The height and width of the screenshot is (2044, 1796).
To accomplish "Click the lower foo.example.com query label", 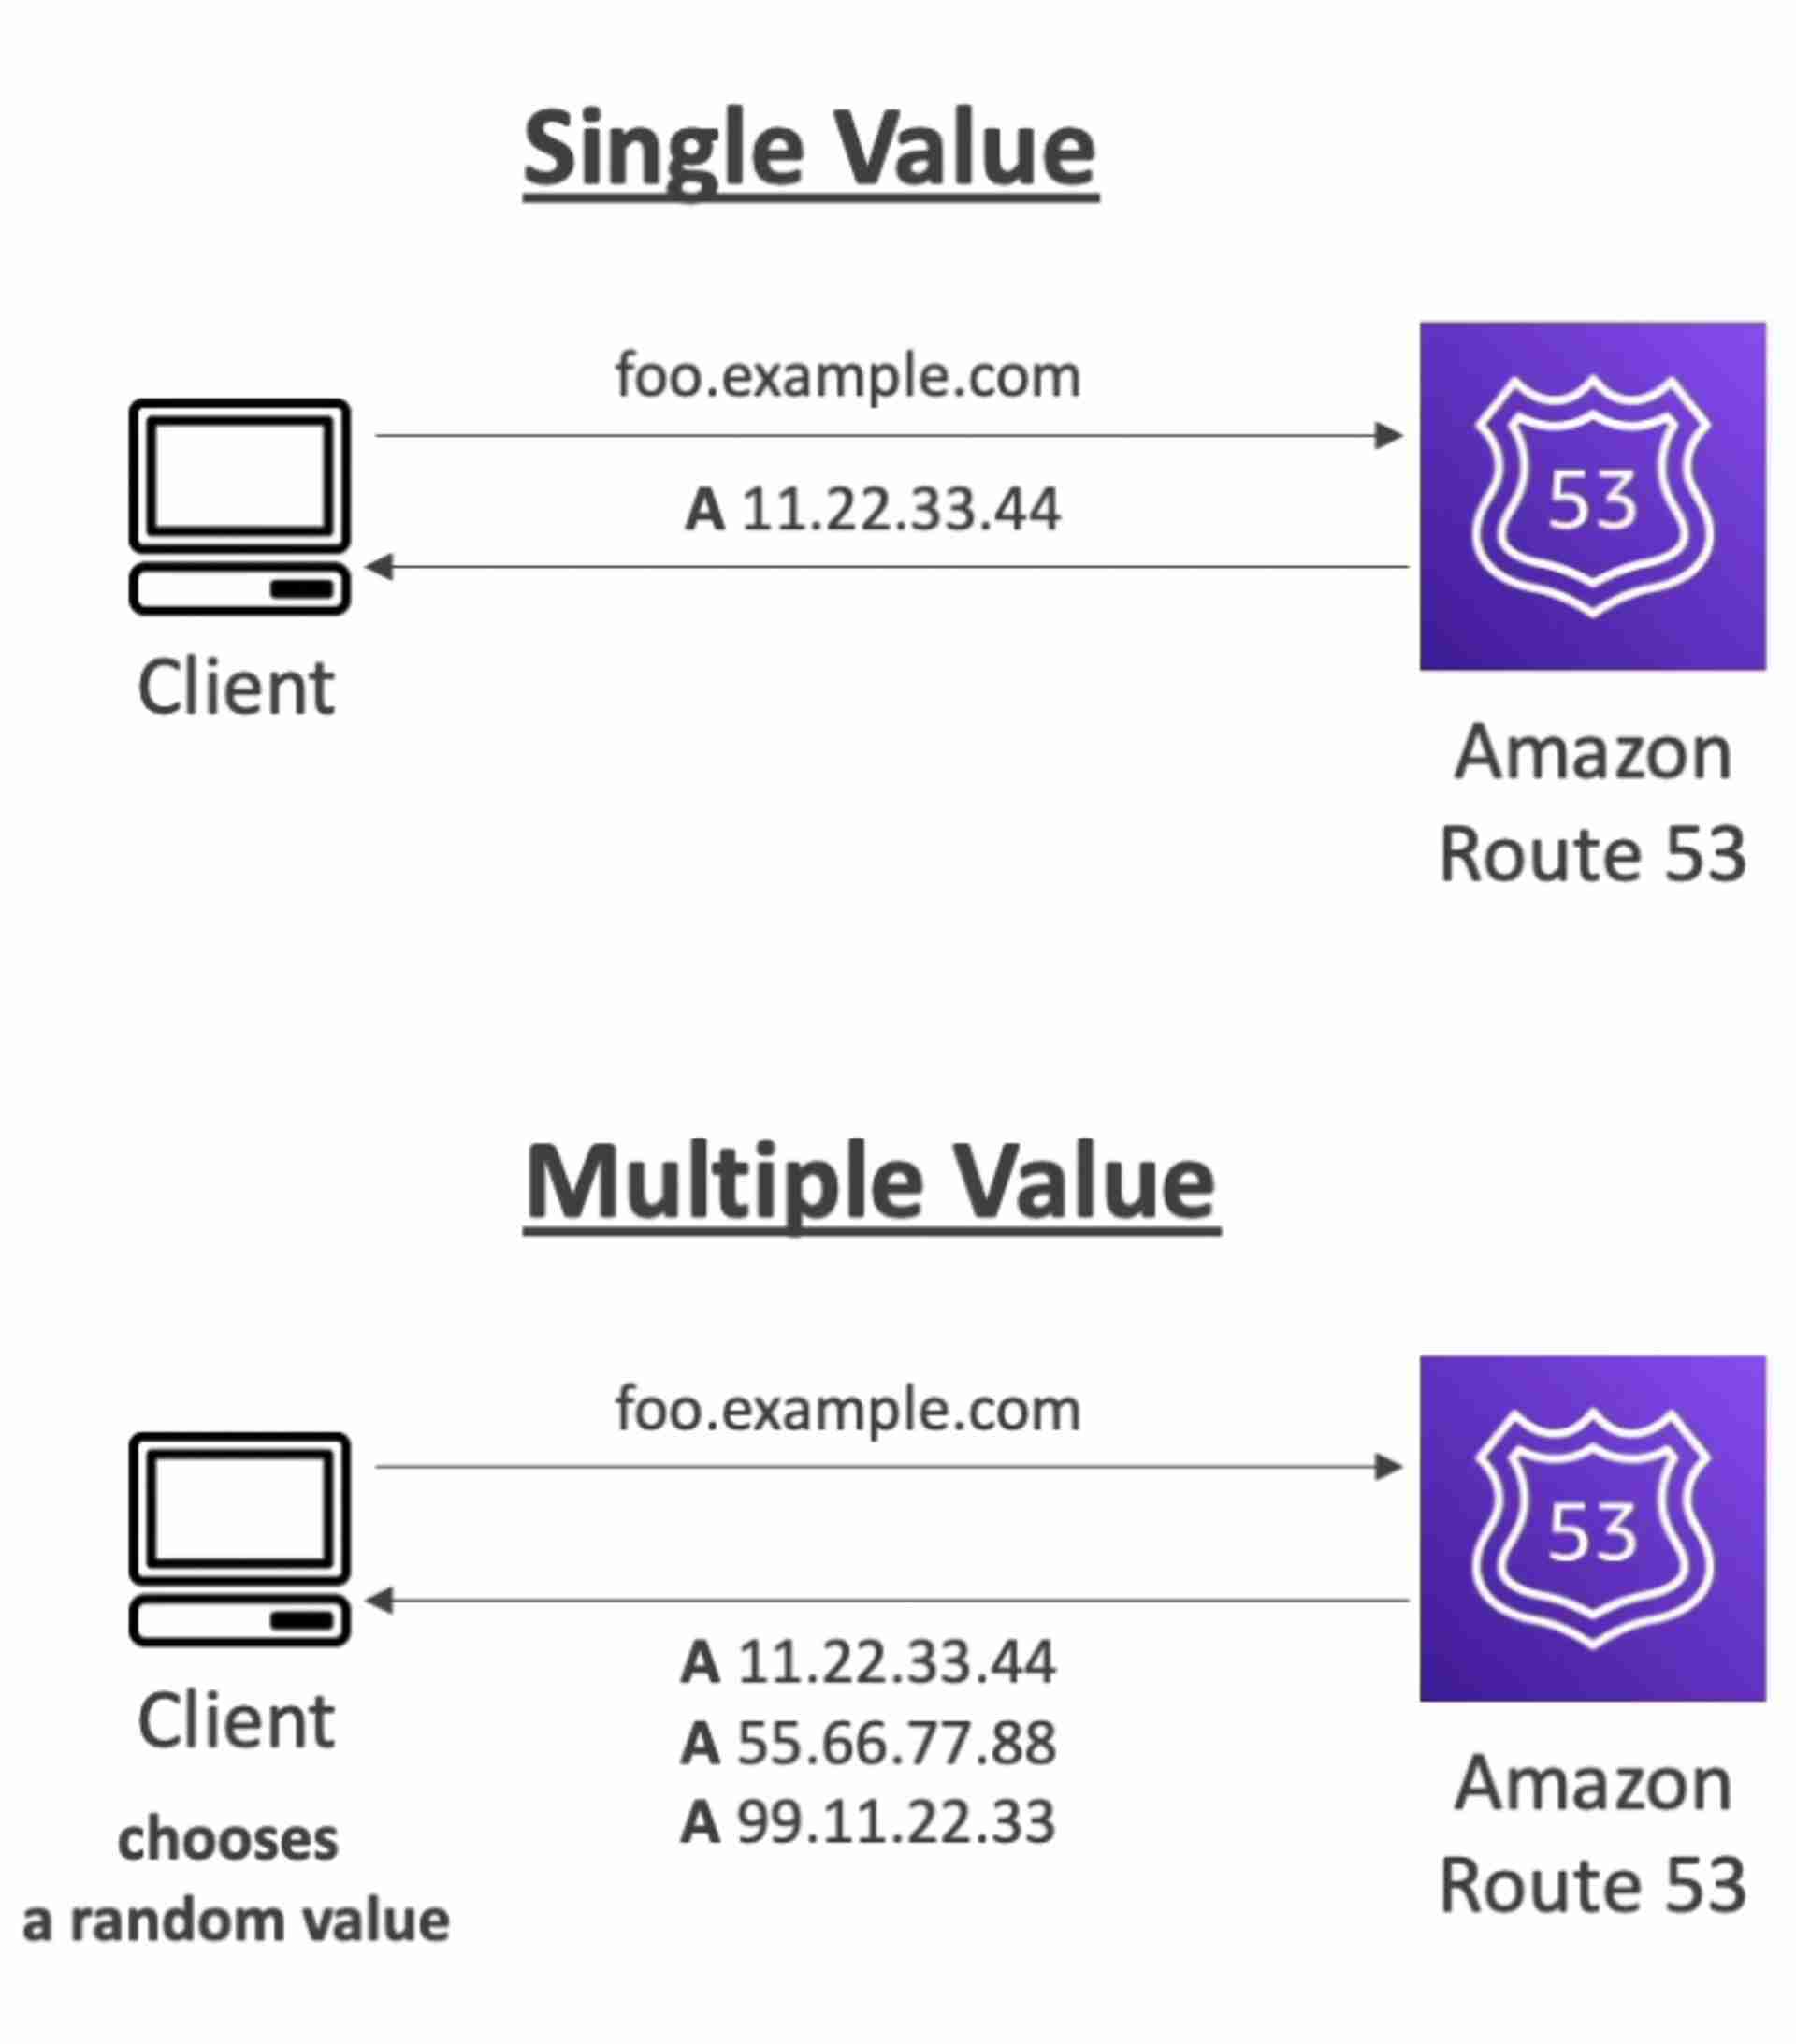I will click(x=848, y=1409).
